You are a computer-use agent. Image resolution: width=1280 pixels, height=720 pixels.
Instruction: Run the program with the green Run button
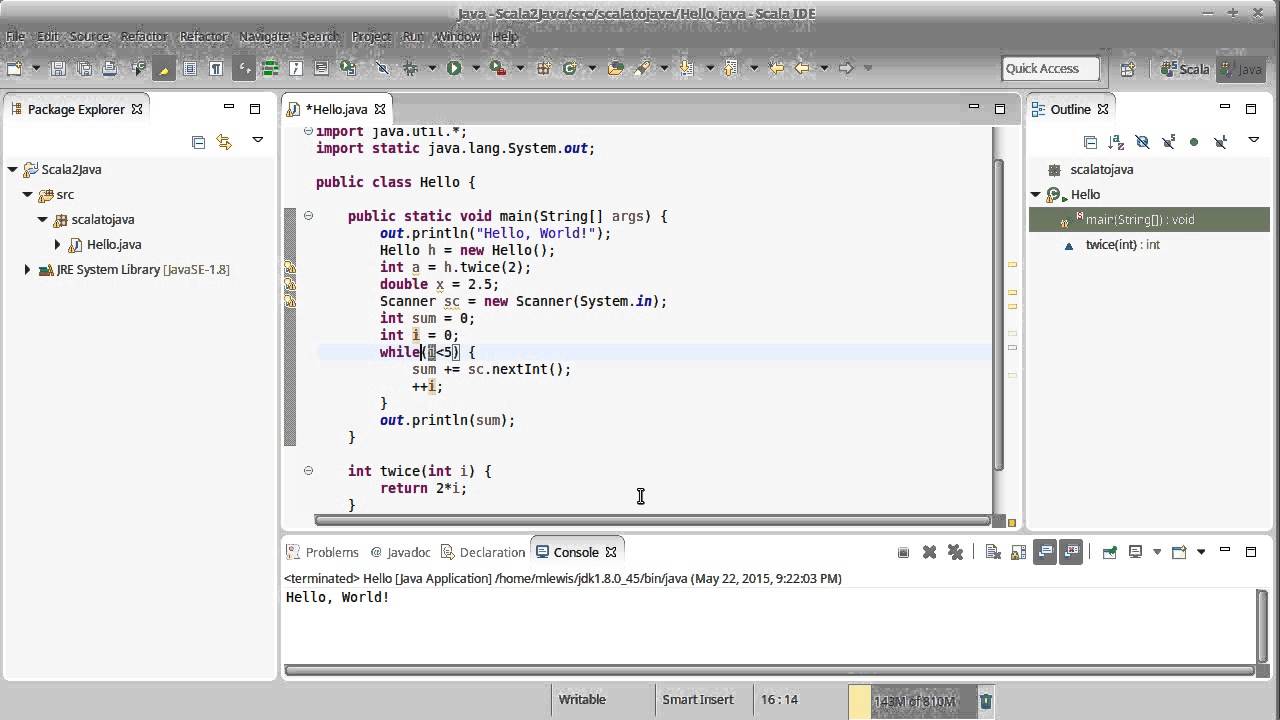point(454,68)
